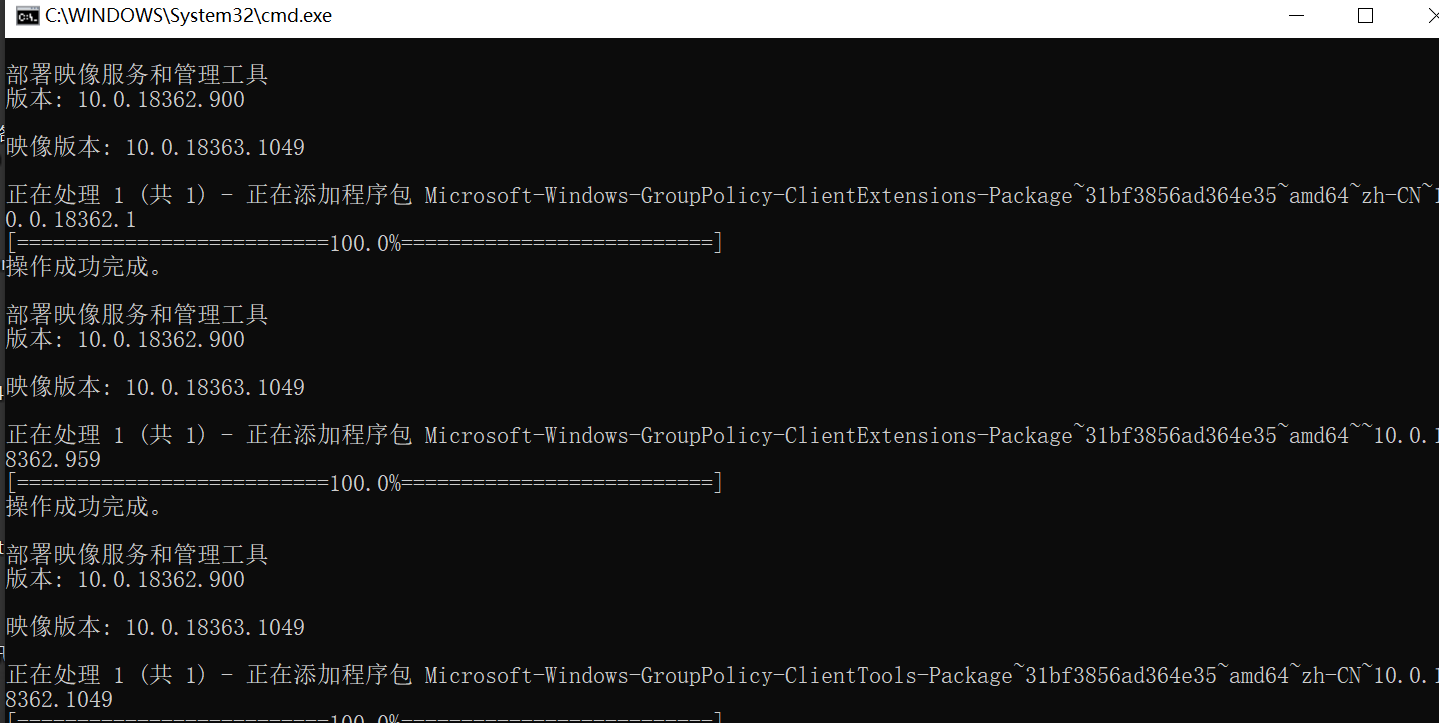The width and height of the screenshot is (1439, 723).
Task: Click the ClientExtensions-Package amd64~~10.0 line
Action: coord(722,436)
